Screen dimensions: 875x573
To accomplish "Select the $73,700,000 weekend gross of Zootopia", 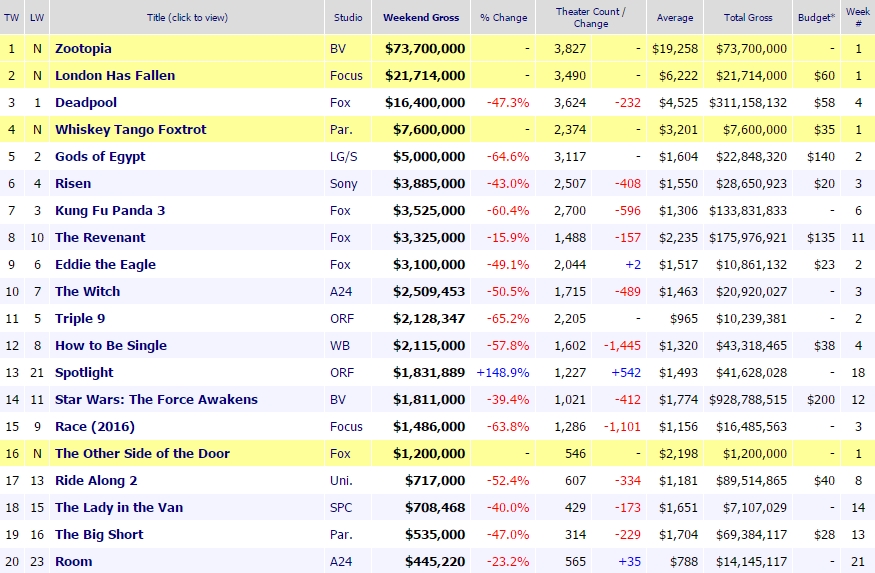I will [x=425, y=49].
